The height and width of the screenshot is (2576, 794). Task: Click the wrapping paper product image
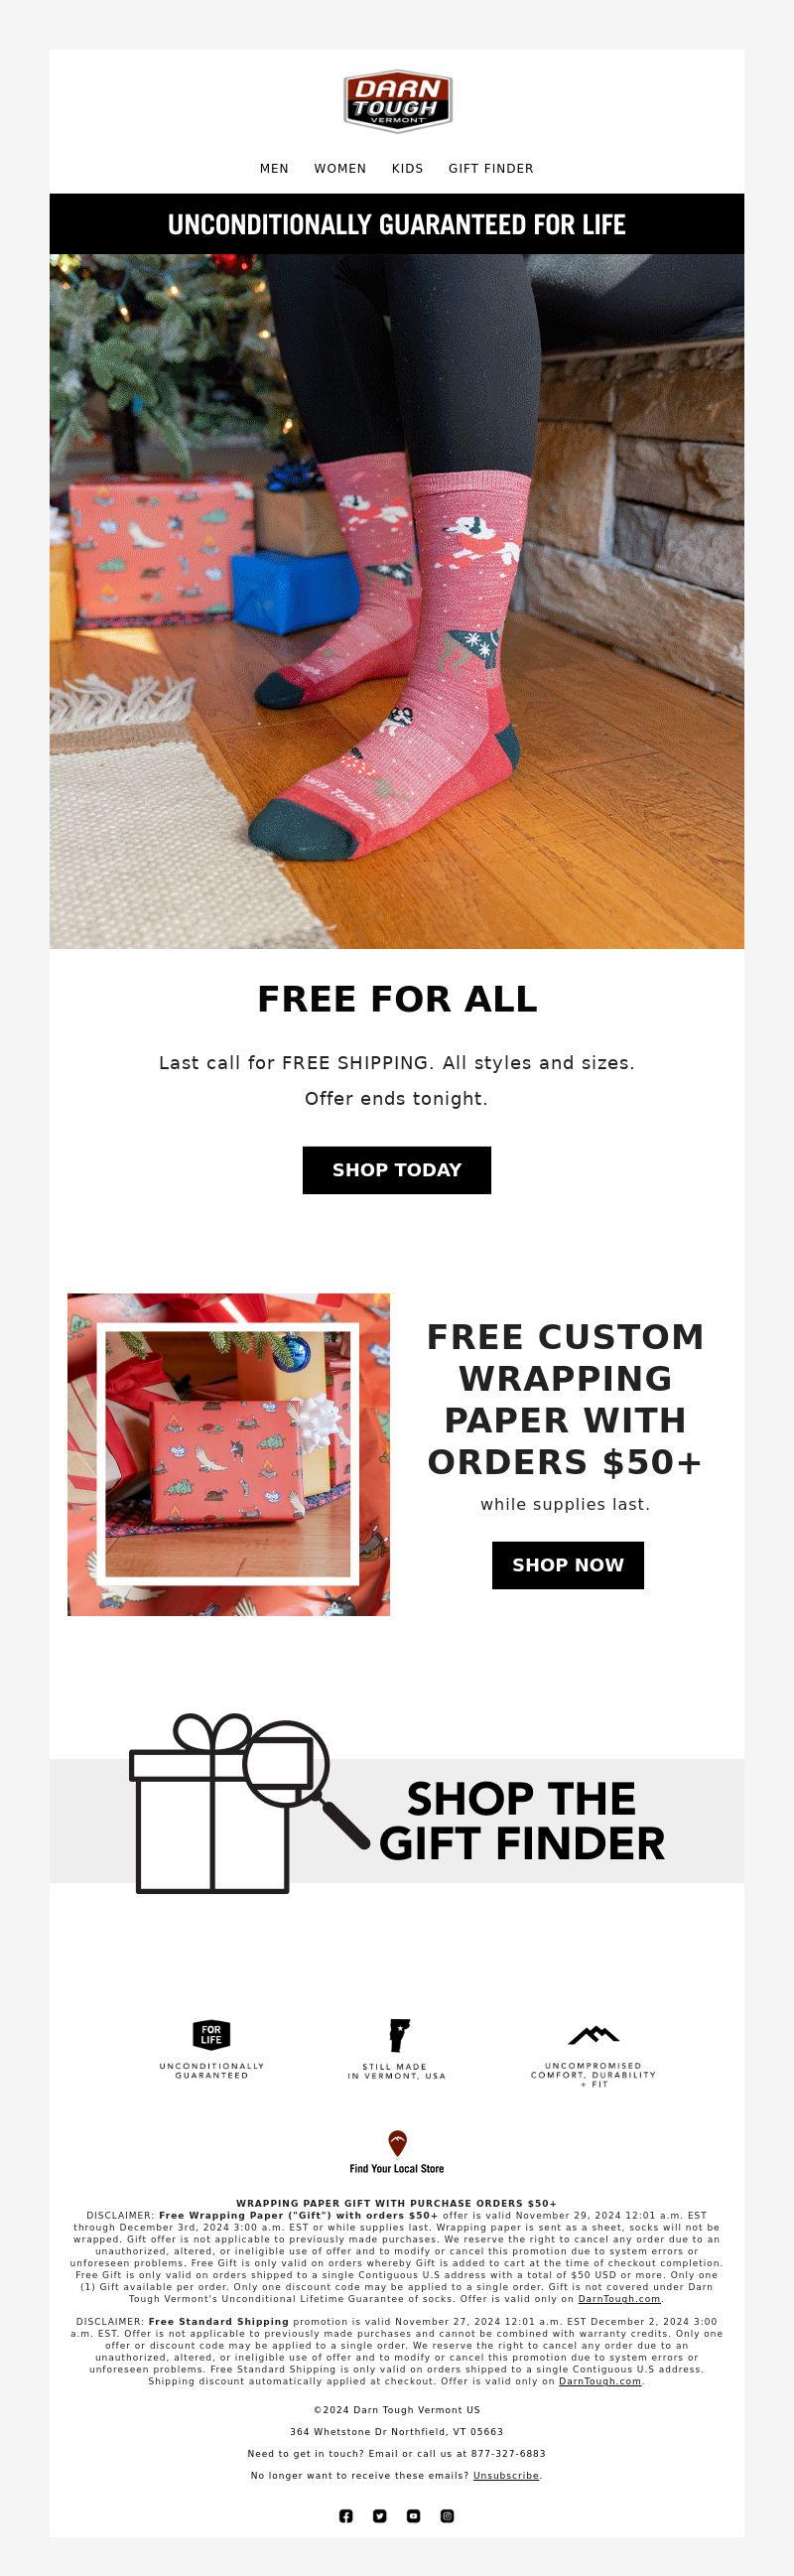pos(229,1454)
